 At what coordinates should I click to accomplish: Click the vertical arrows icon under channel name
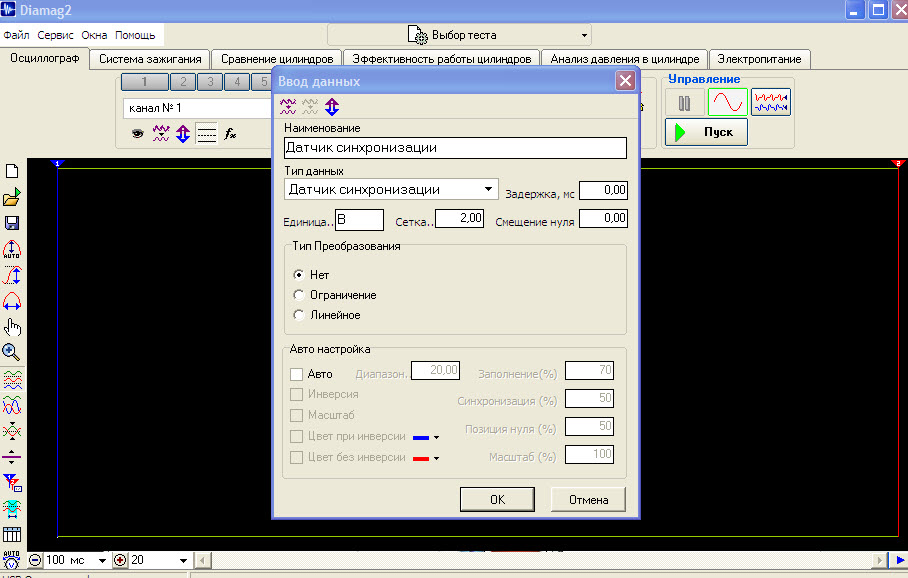tap(183, 134)
